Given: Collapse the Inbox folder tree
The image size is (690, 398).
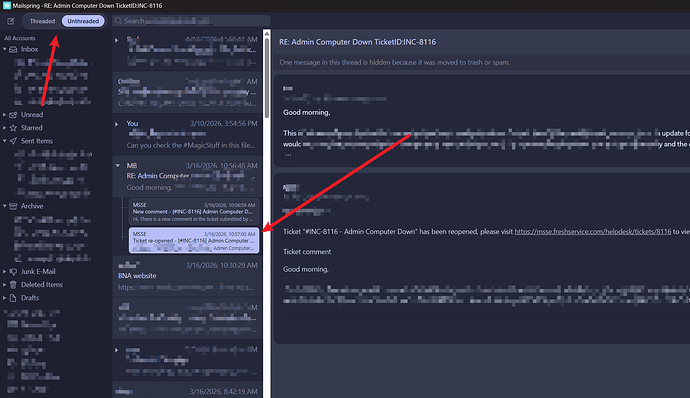Looking at the screenshot, I should [4, 49].
